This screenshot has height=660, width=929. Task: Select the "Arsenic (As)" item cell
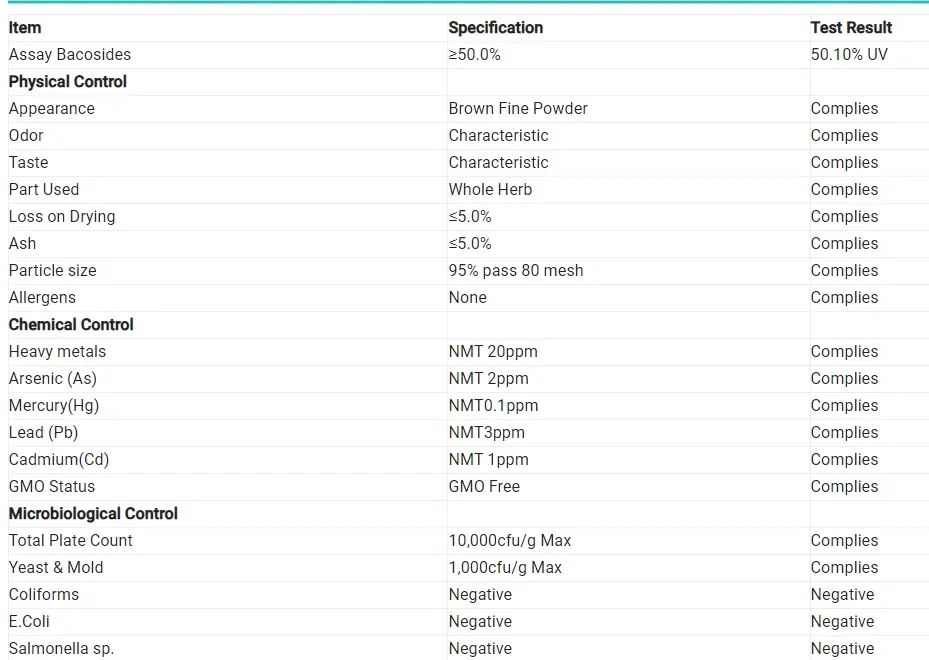[x=53, y=379]
